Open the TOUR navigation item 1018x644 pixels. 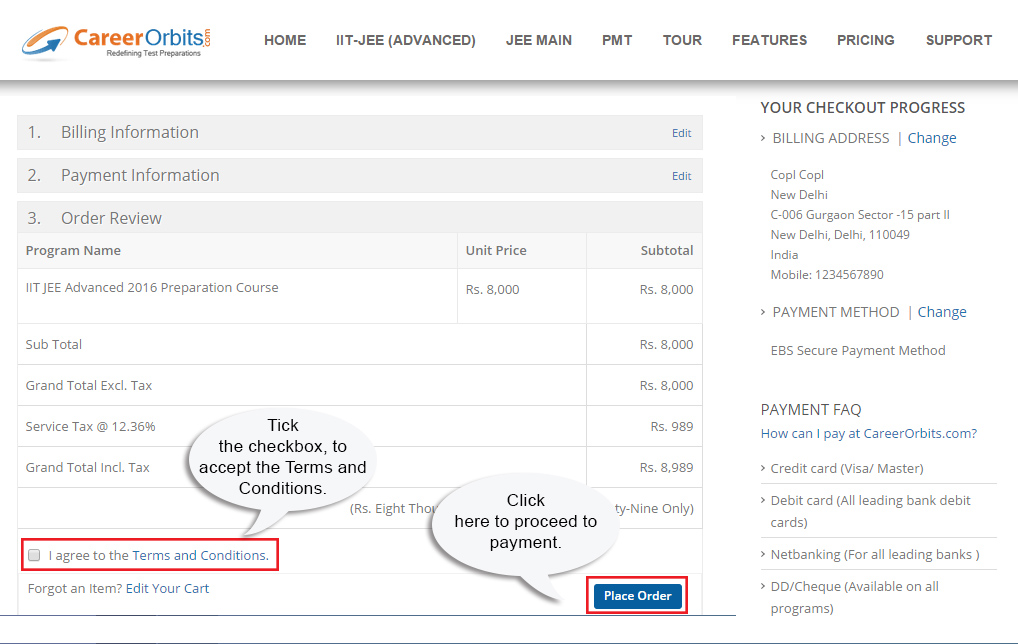(x=682, y=40)
